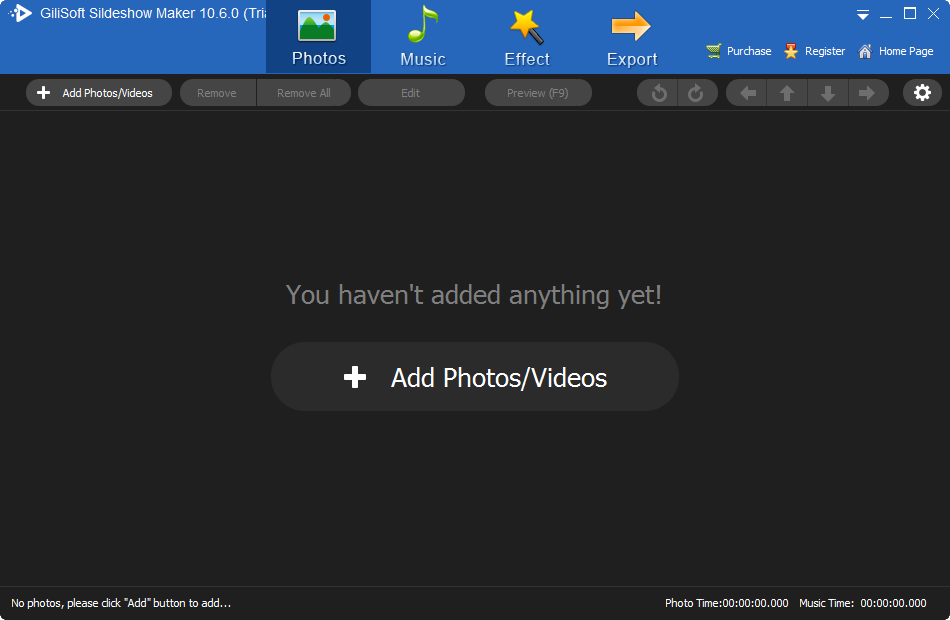Image resolution: width=950 pixels, height=620 pixels.
Task: Click the Photo Time display
Action: [x=725, y=603]
